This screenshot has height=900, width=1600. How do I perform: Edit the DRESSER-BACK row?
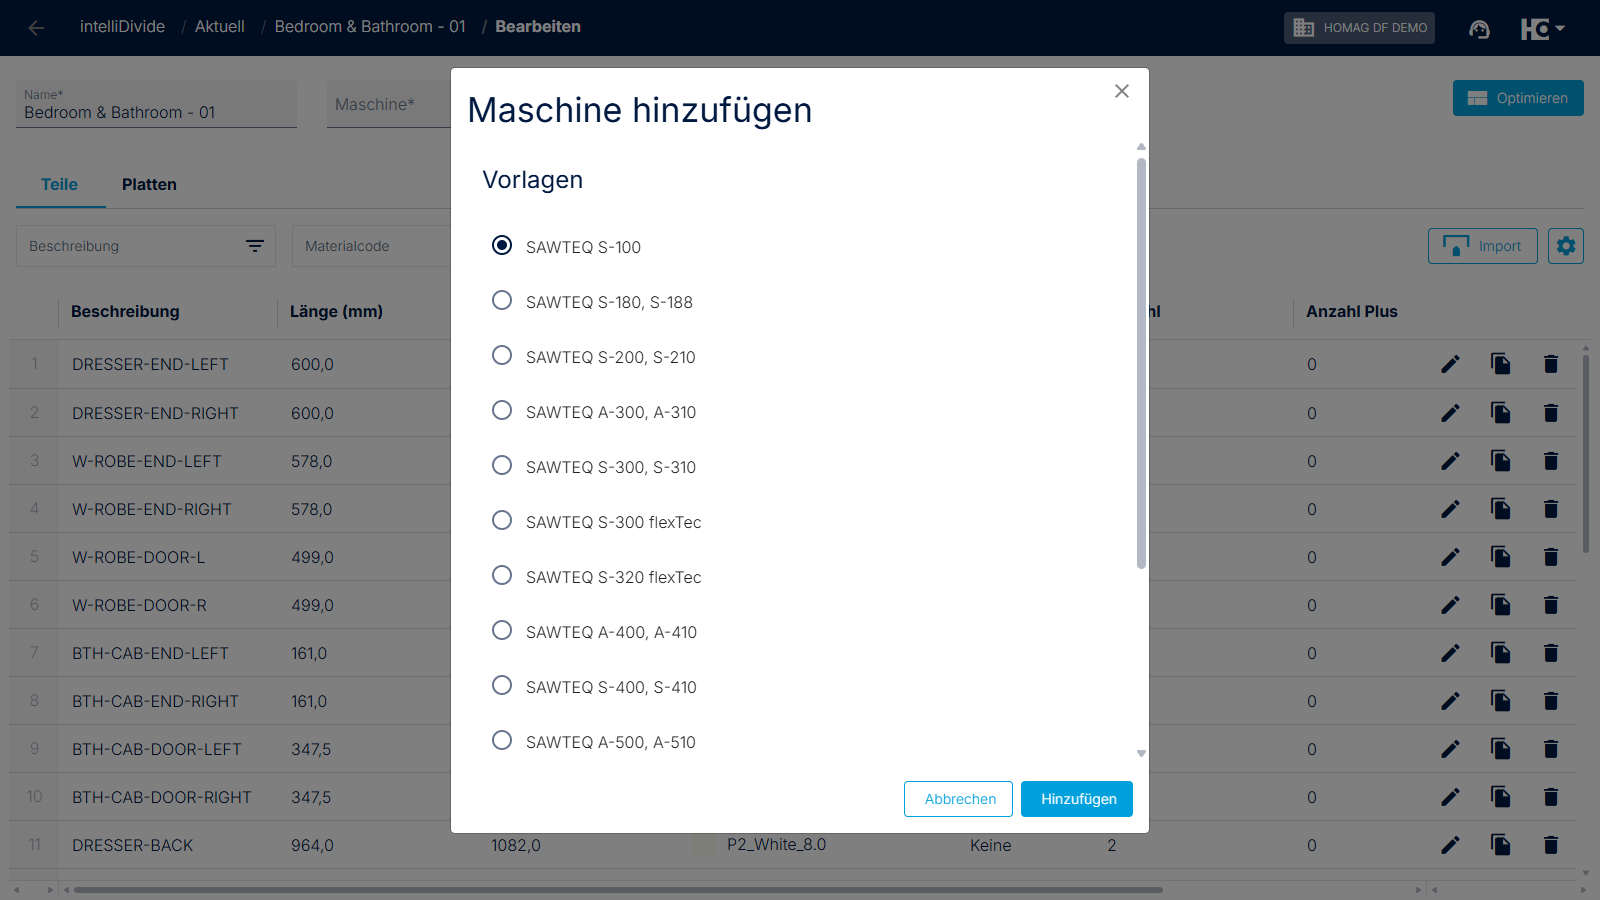tap(1450, 845)
